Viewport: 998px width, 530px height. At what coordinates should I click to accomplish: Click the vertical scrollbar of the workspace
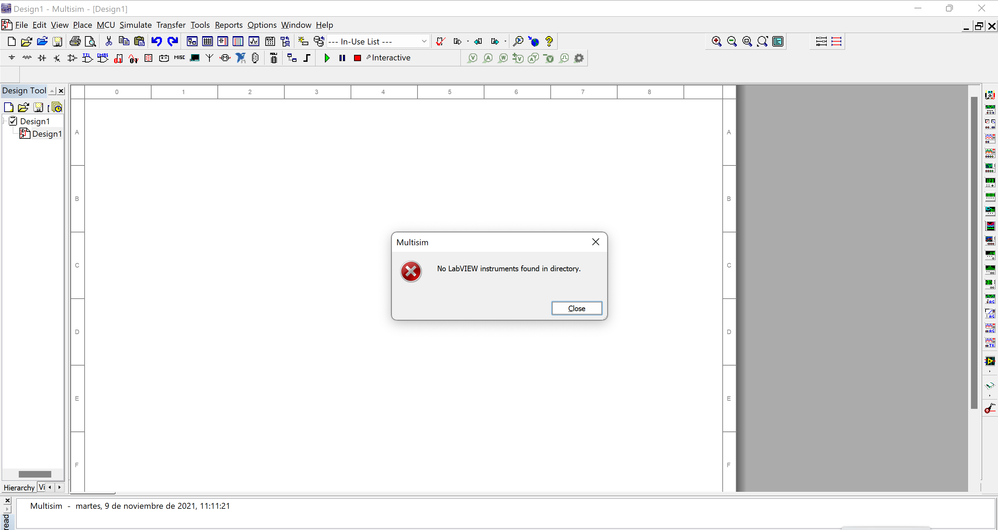tap(973, 253)
